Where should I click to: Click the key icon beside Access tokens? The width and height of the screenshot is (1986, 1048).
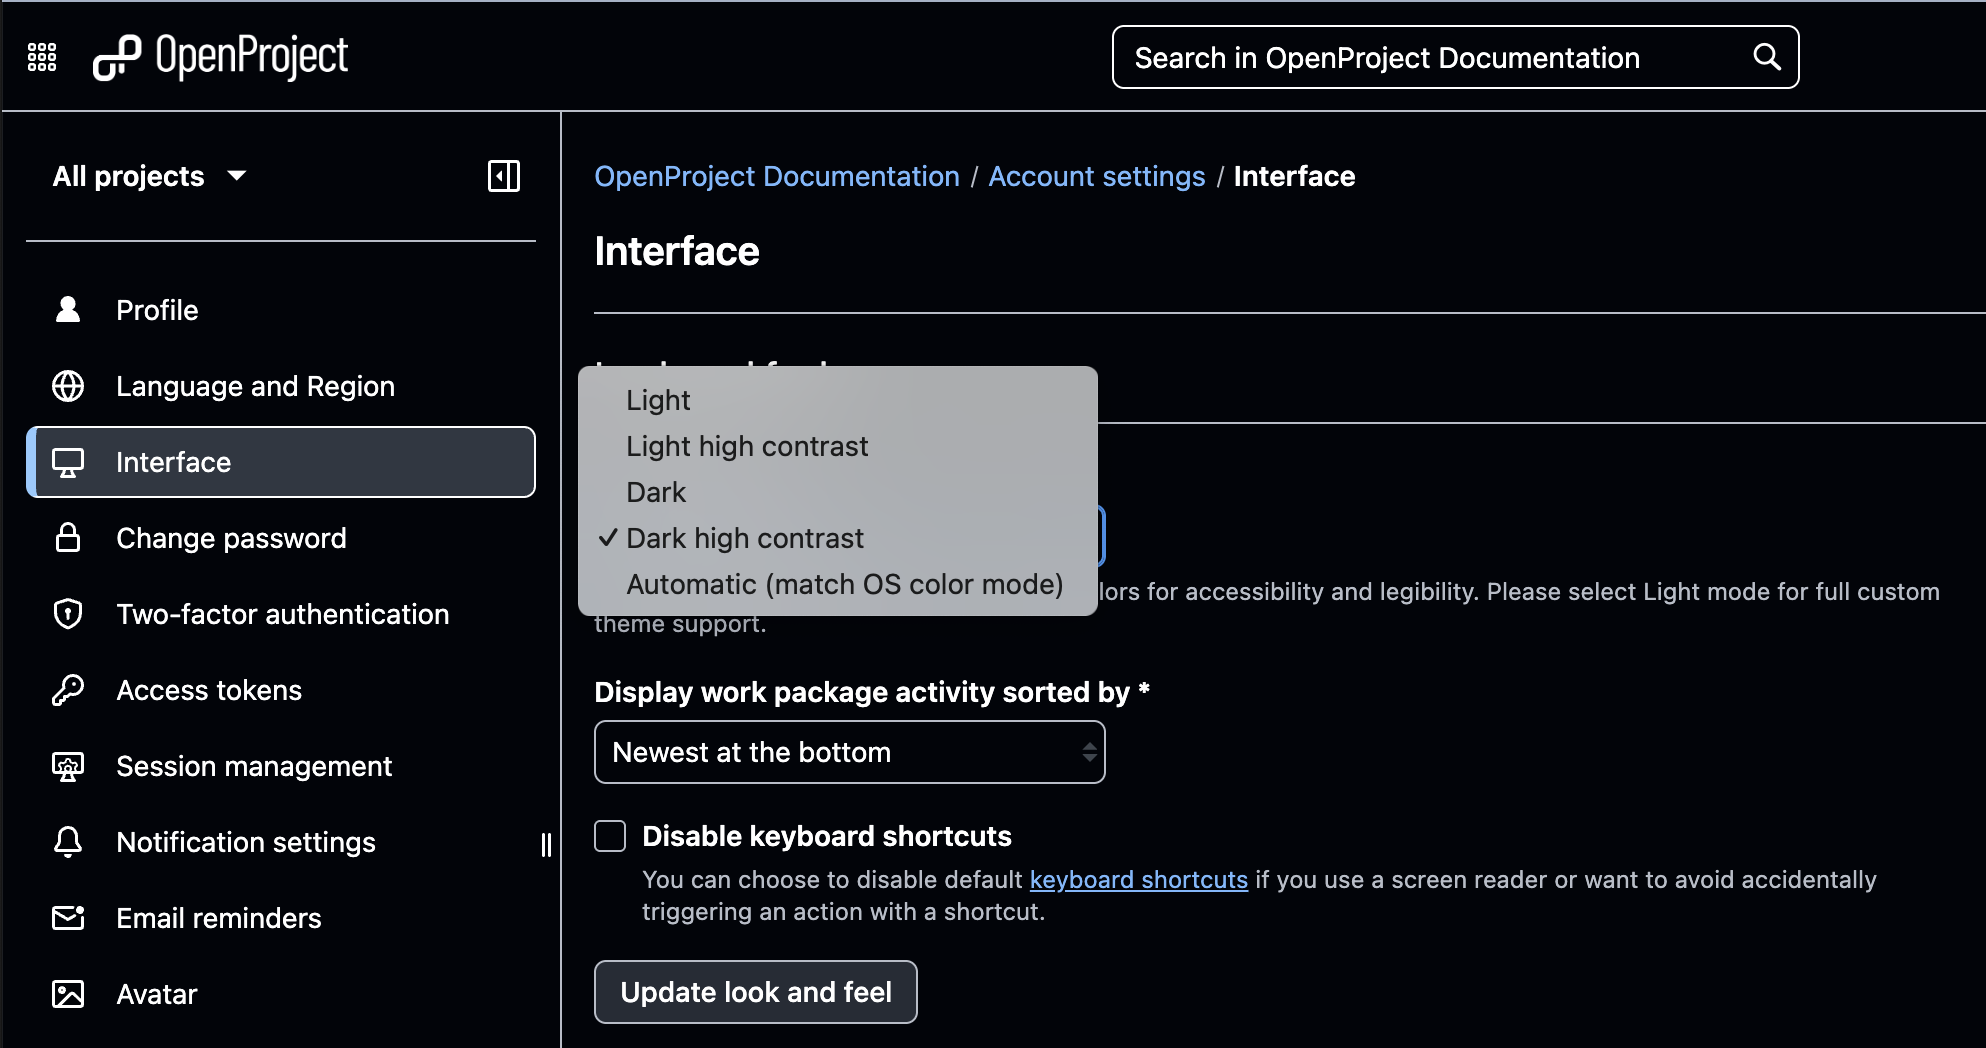pos(68,690)
